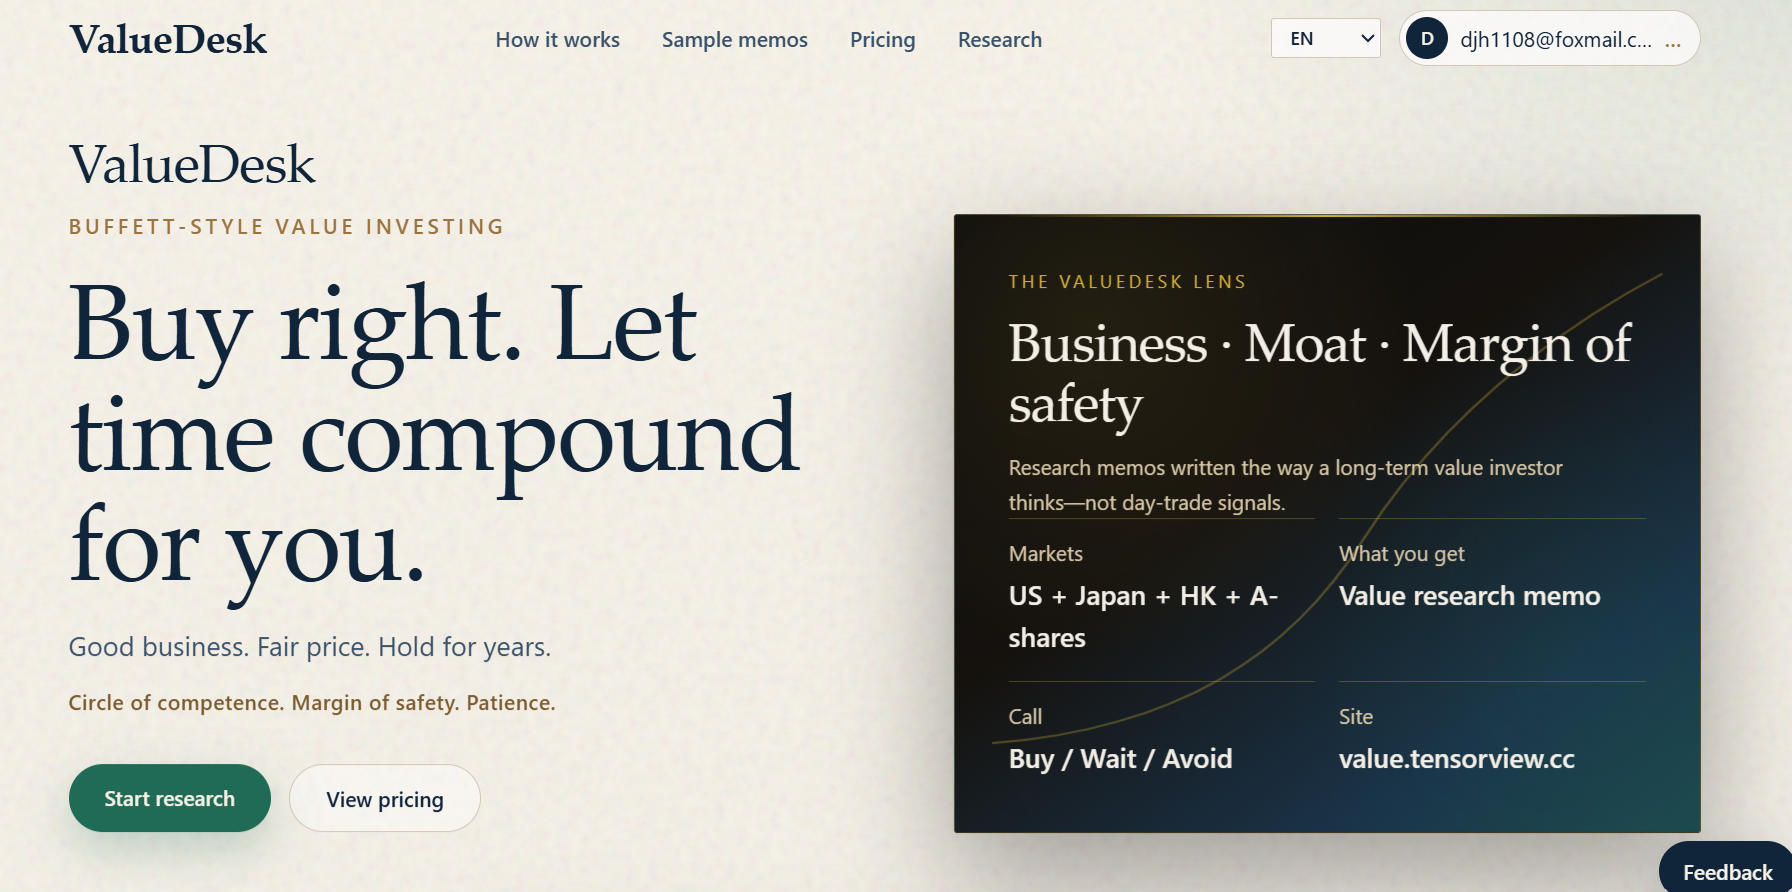Navigate to the Research section
This screenshot has height=892, width=1792.
[1000, 40]
